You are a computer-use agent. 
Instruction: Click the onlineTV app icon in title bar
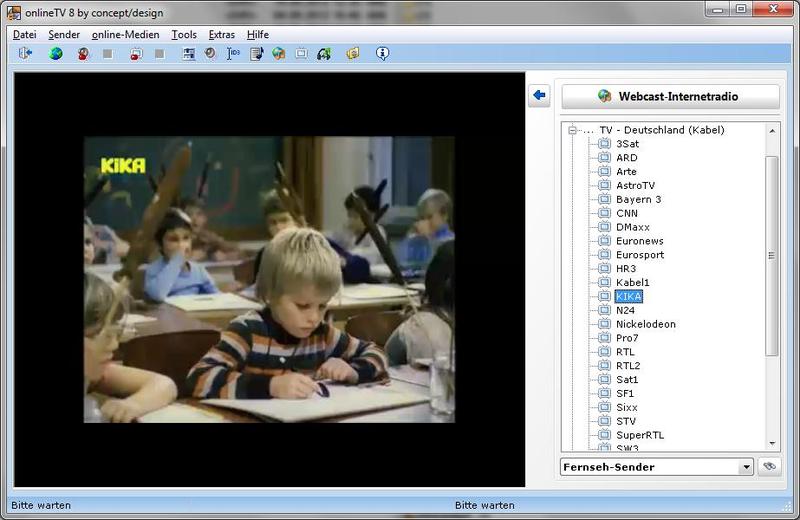(14, 13)
